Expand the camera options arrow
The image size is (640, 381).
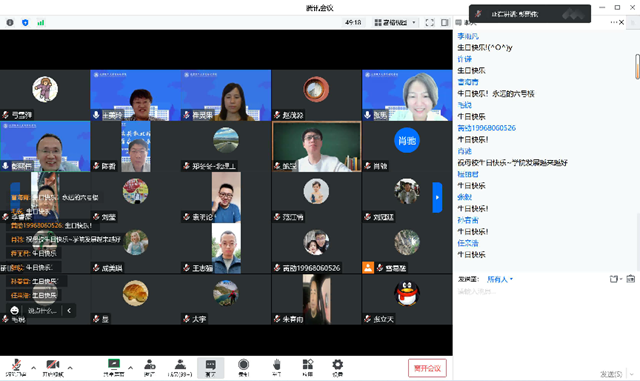click(x=70, y=368)
